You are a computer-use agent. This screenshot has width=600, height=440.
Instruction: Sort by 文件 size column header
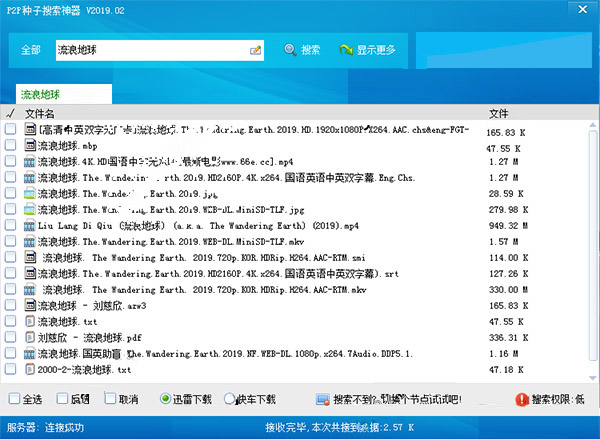coord(499,114)
